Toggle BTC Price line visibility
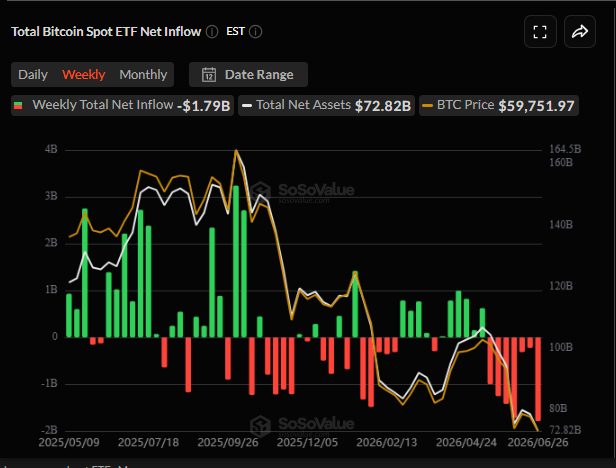 499,106
